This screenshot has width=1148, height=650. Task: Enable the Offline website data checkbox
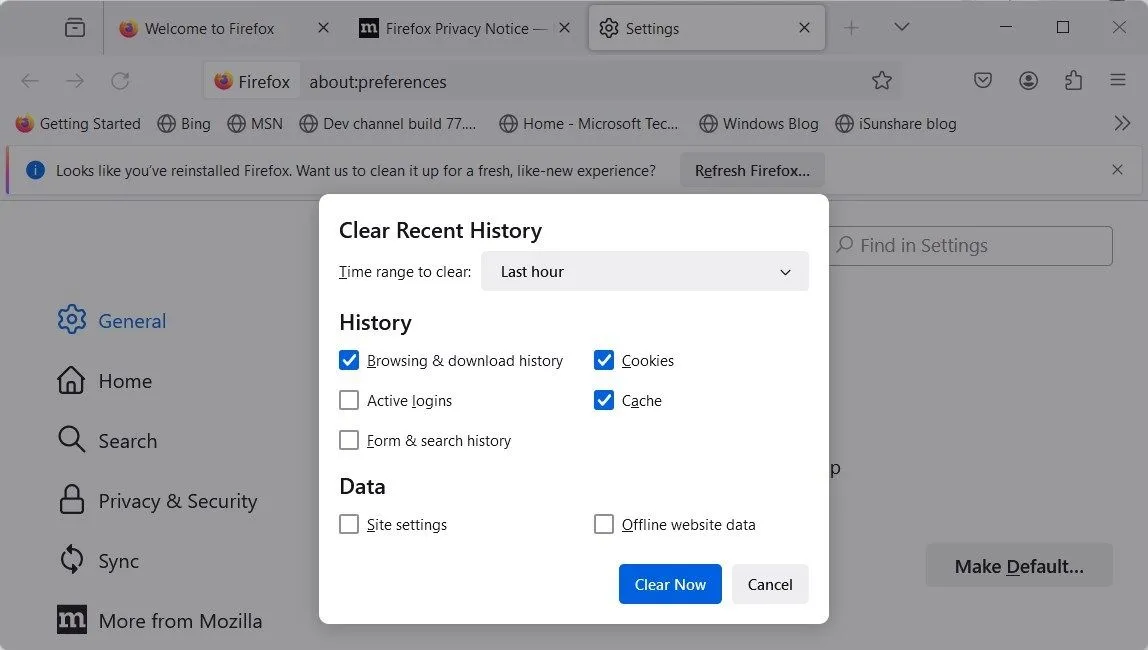pyautogui.click(x=604, y=524)
